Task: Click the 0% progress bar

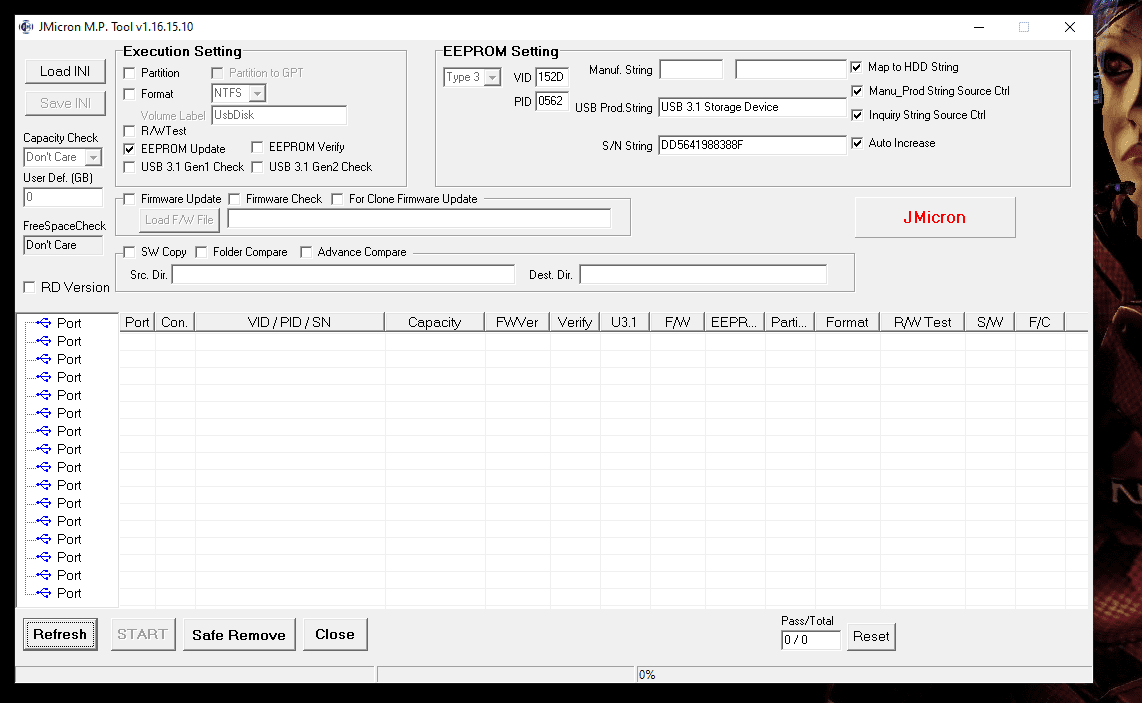Action: point(863,675)
